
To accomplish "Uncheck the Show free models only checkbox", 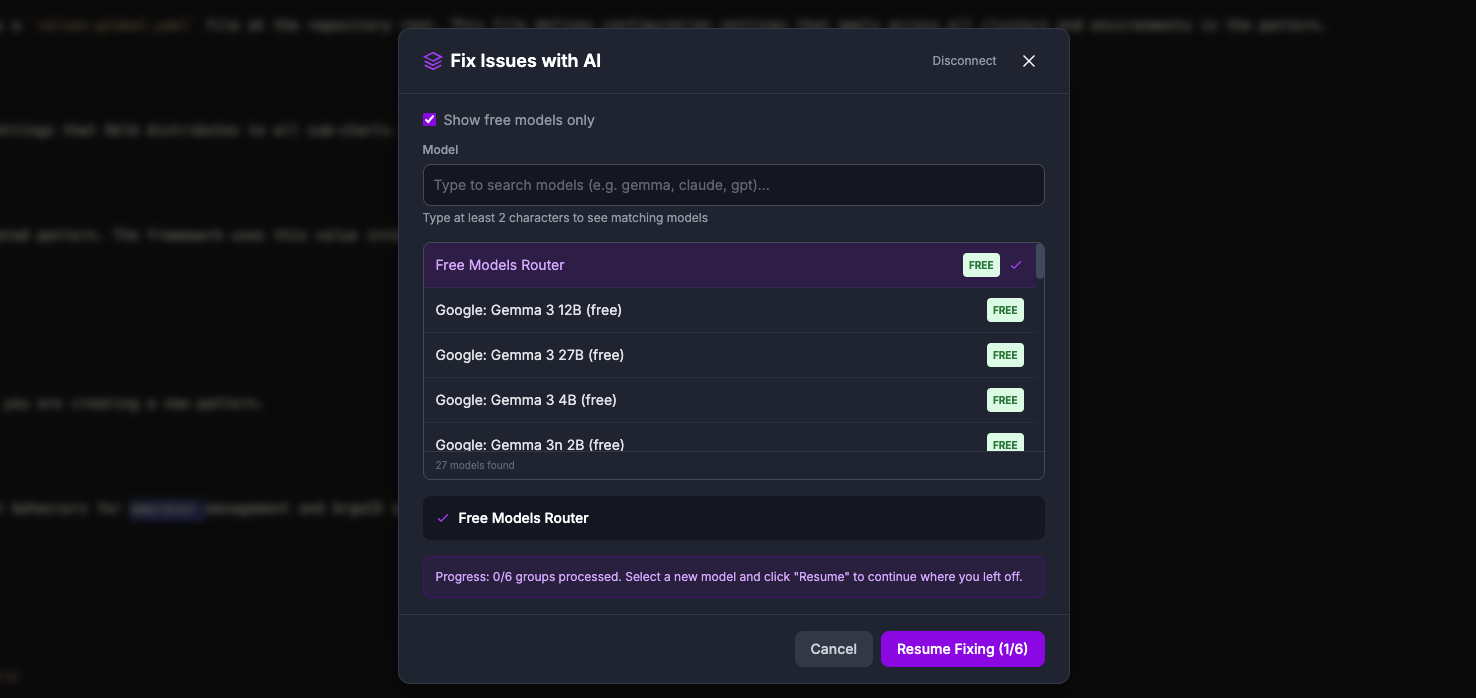I will 429,119.
